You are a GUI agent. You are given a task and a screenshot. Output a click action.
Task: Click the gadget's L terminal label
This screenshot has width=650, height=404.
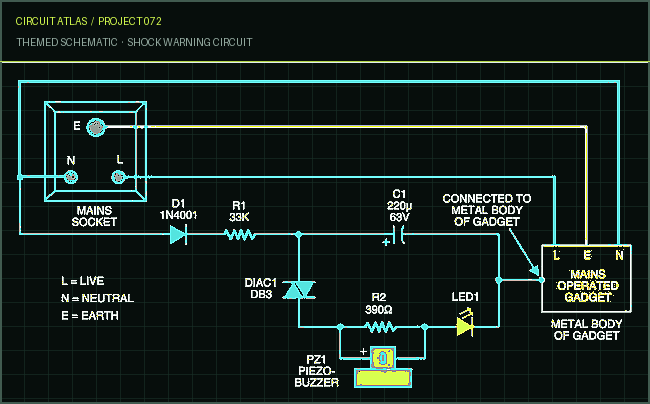(556, 255)
